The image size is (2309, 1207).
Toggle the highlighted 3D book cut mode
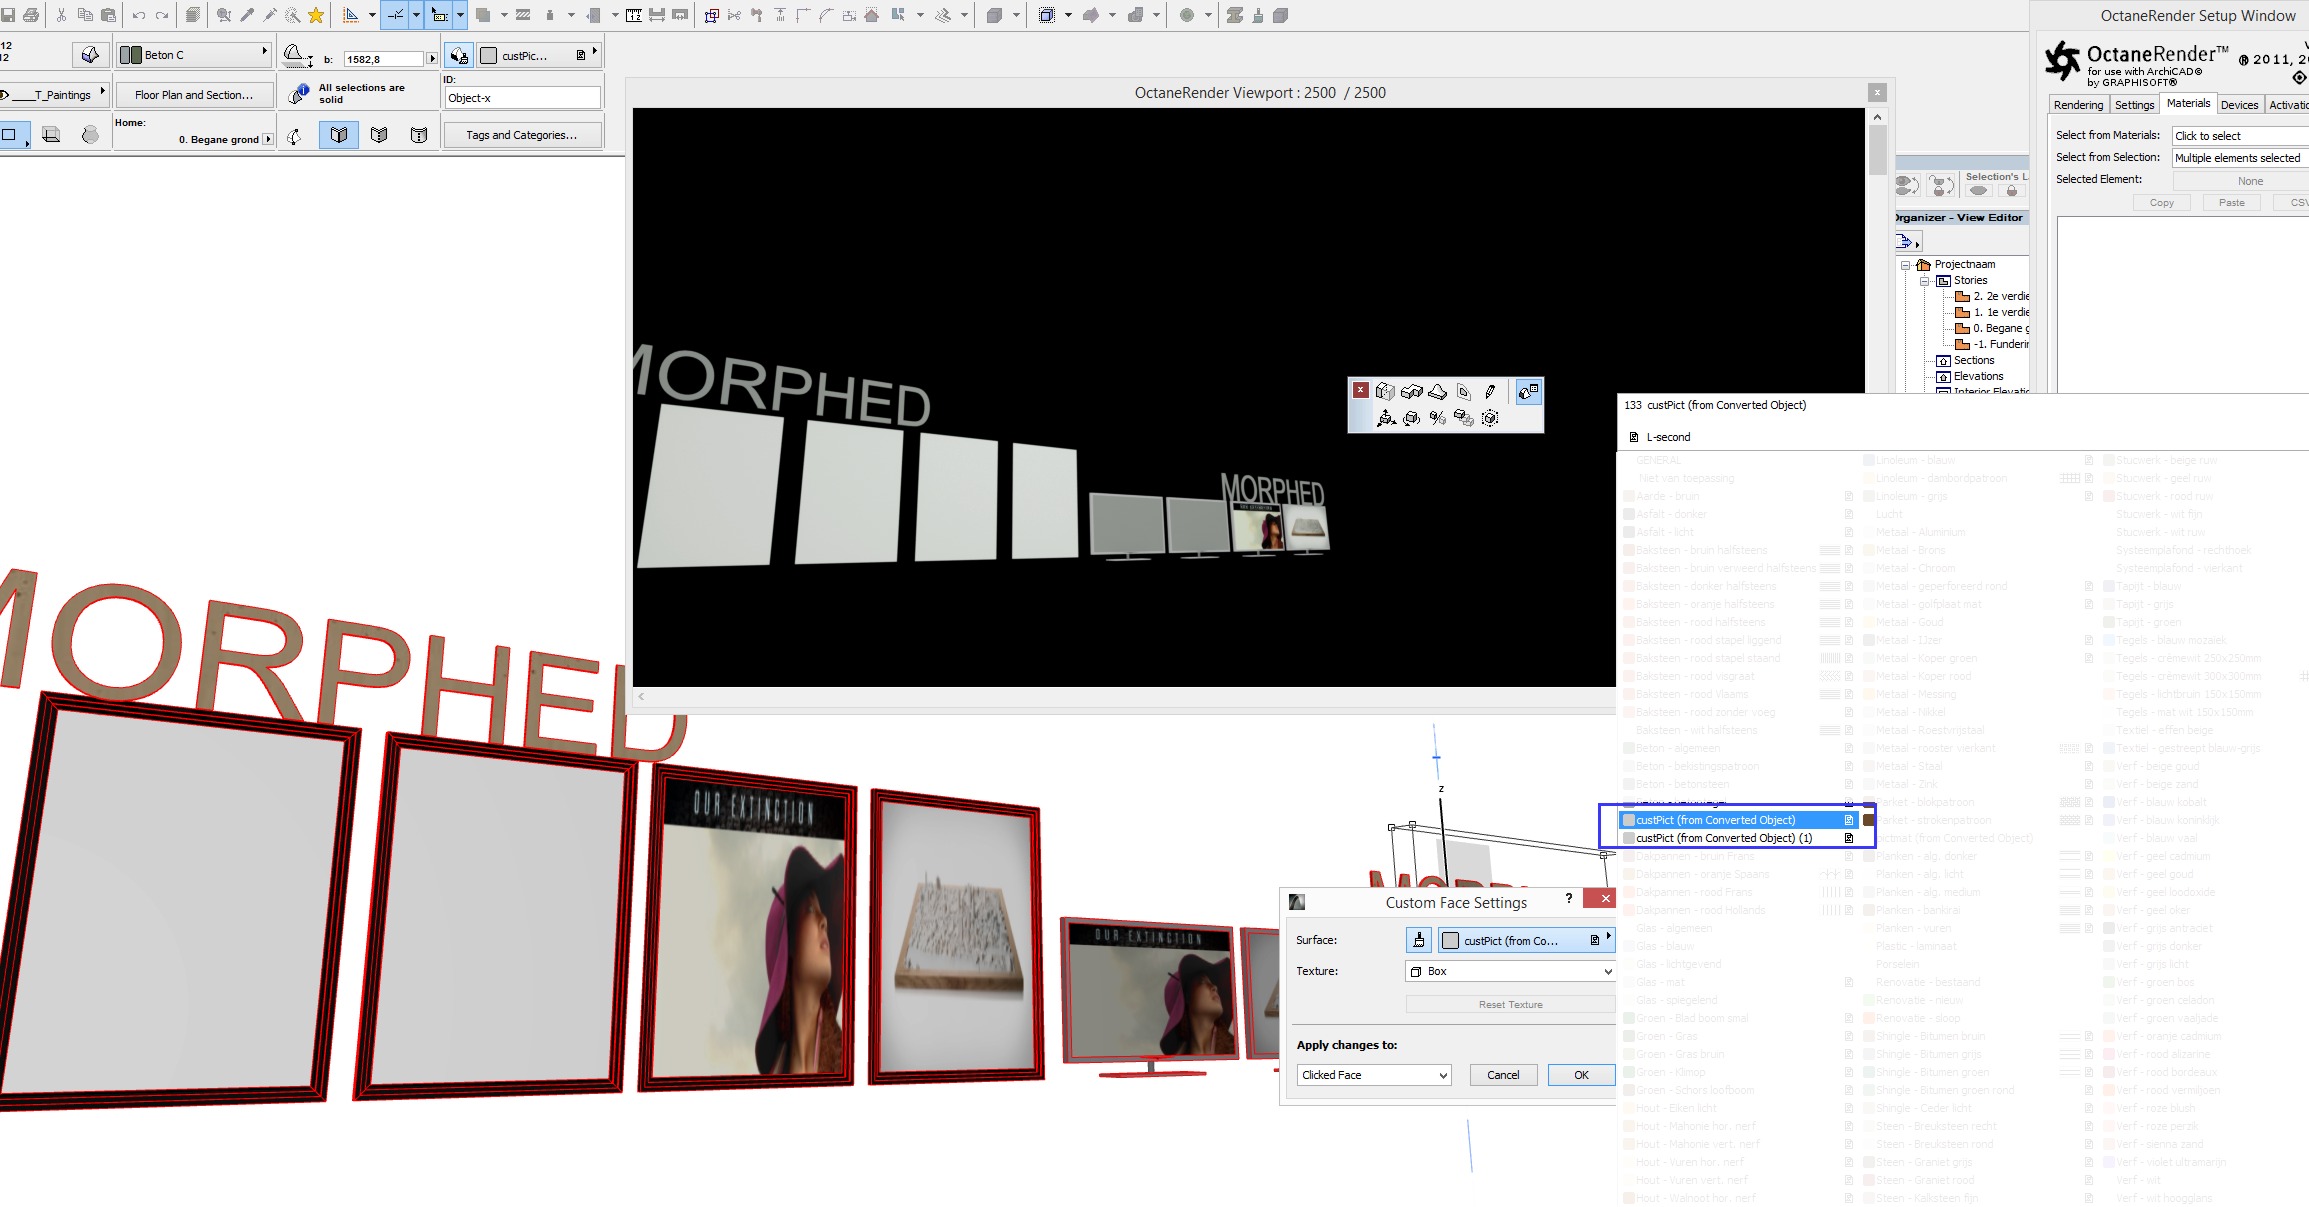339,135
